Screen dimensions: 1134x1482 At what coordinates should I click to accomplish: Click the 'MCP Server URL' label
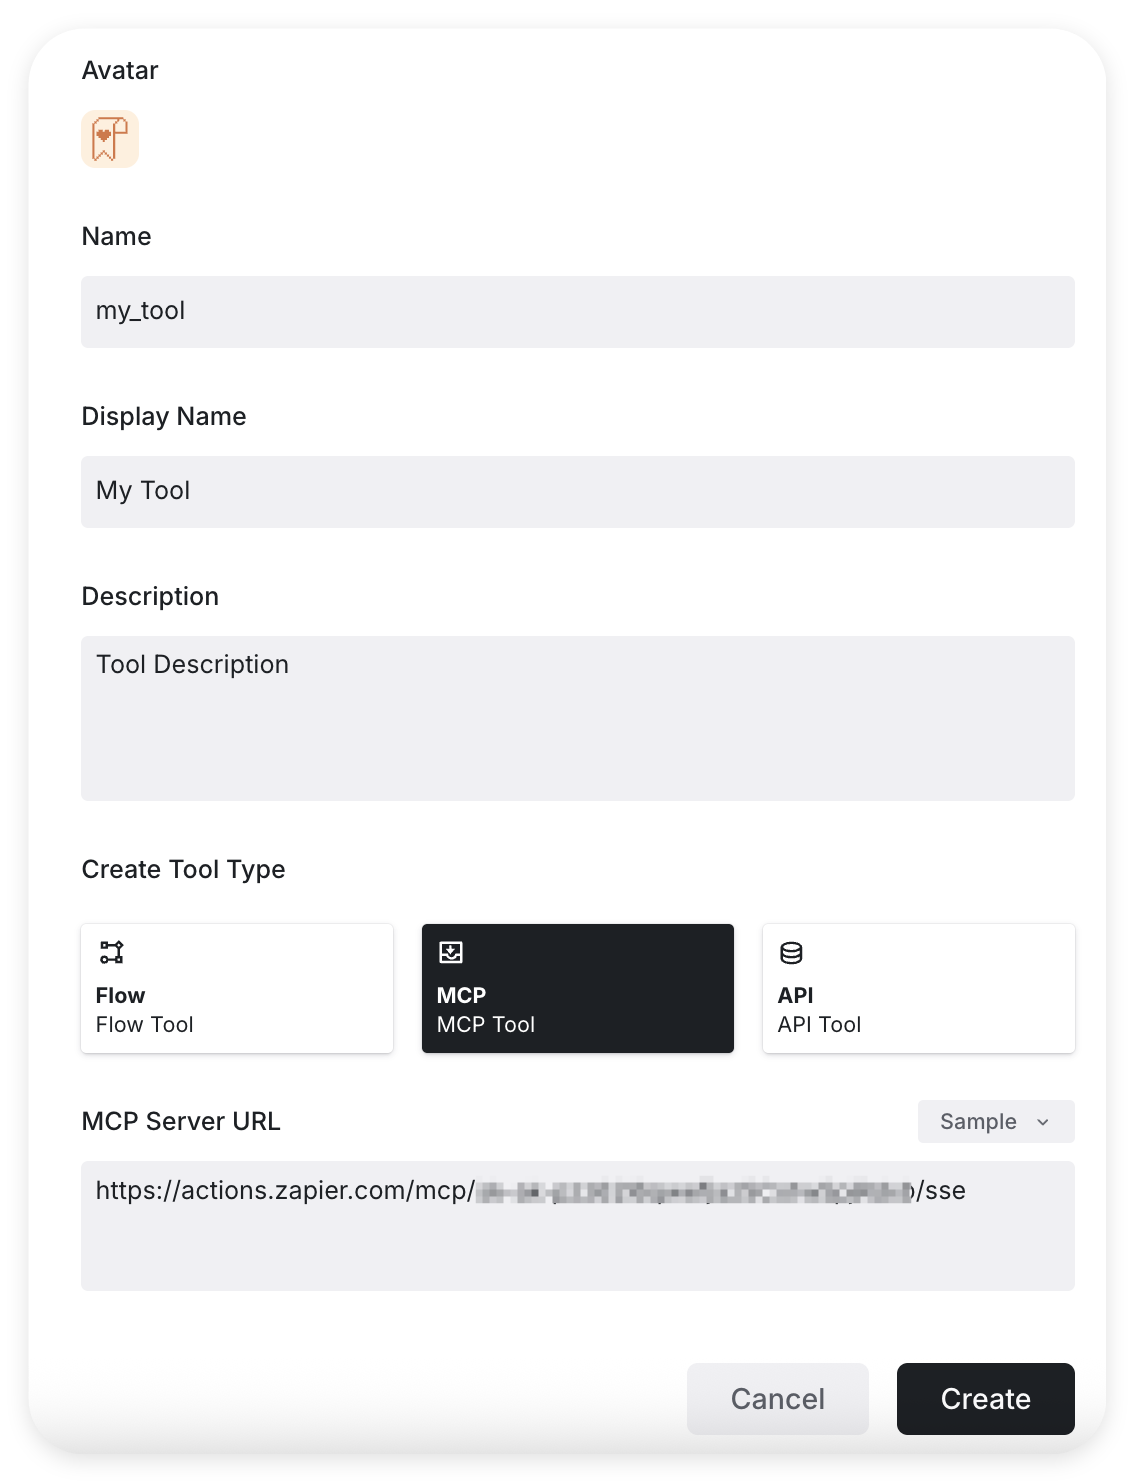pos(181,1121)
